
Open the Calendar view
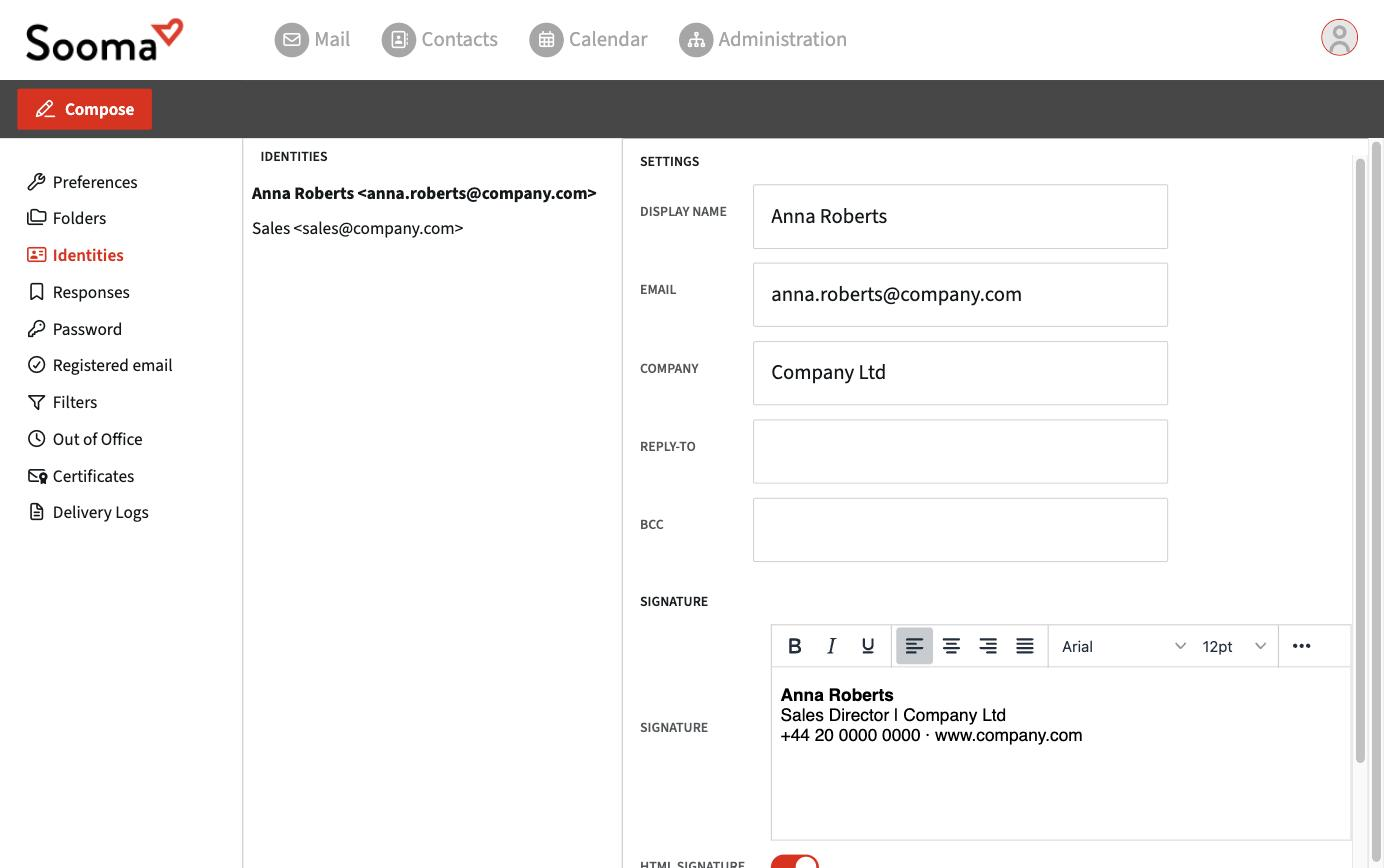588,40
